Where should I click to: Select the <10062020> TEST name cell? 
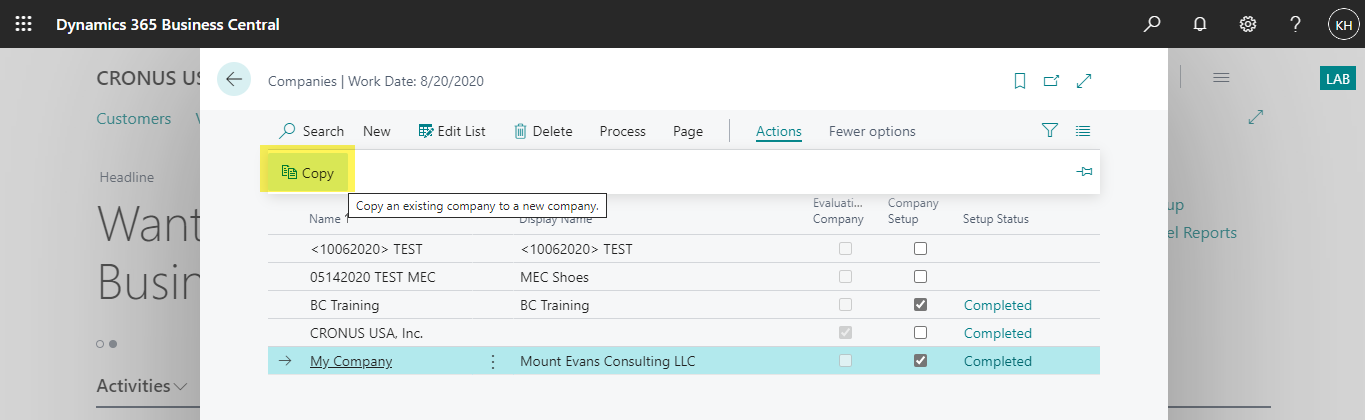point(366,249)
